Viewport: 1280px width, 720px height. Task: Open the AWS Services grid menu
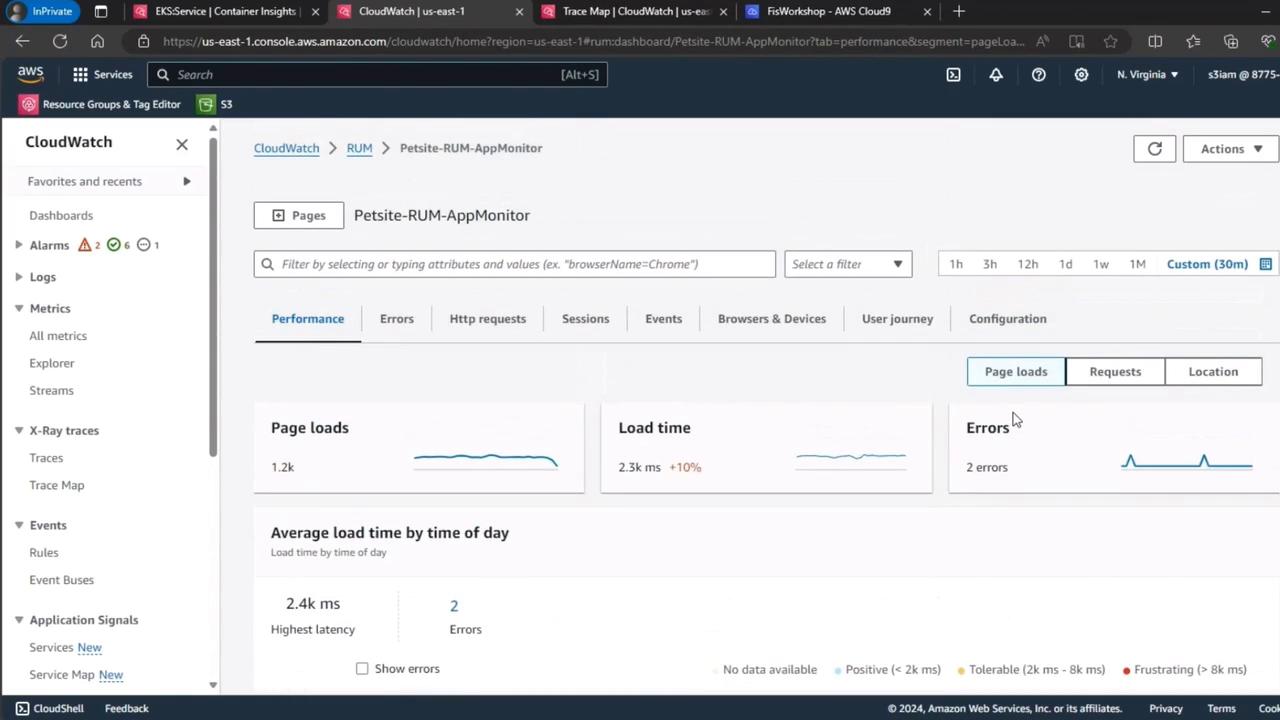tap(102, 75)
